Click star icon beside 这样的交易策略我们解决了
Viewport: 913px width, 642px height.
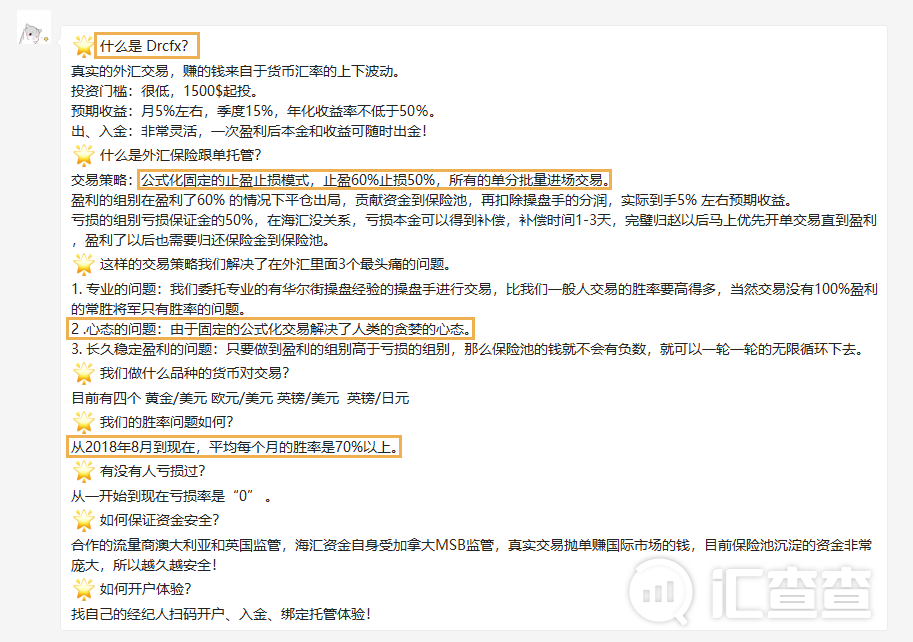pos(83,264)
